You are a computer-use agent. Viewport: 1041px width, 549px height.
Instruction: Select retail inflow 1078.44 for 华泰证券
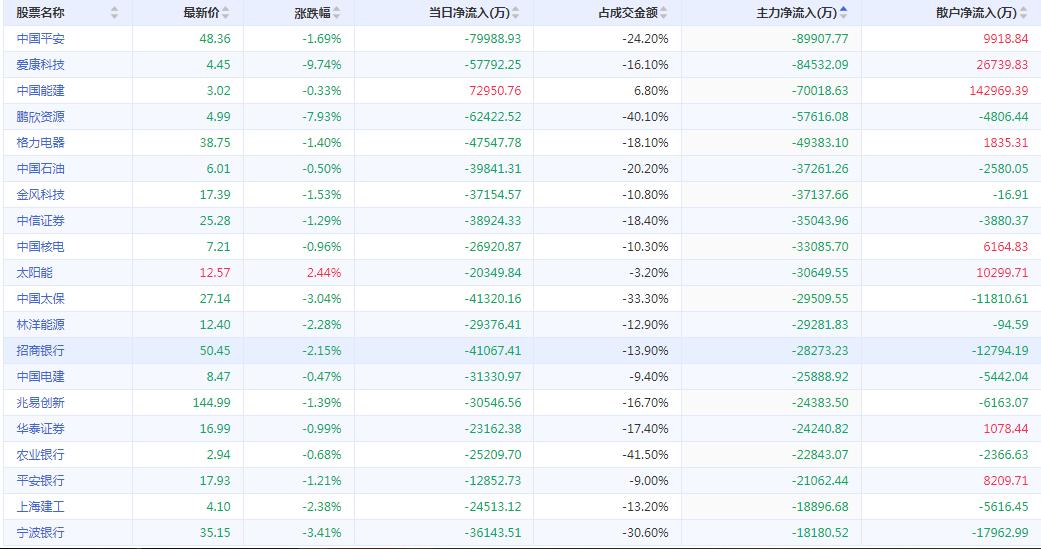tap(1006, 429)
